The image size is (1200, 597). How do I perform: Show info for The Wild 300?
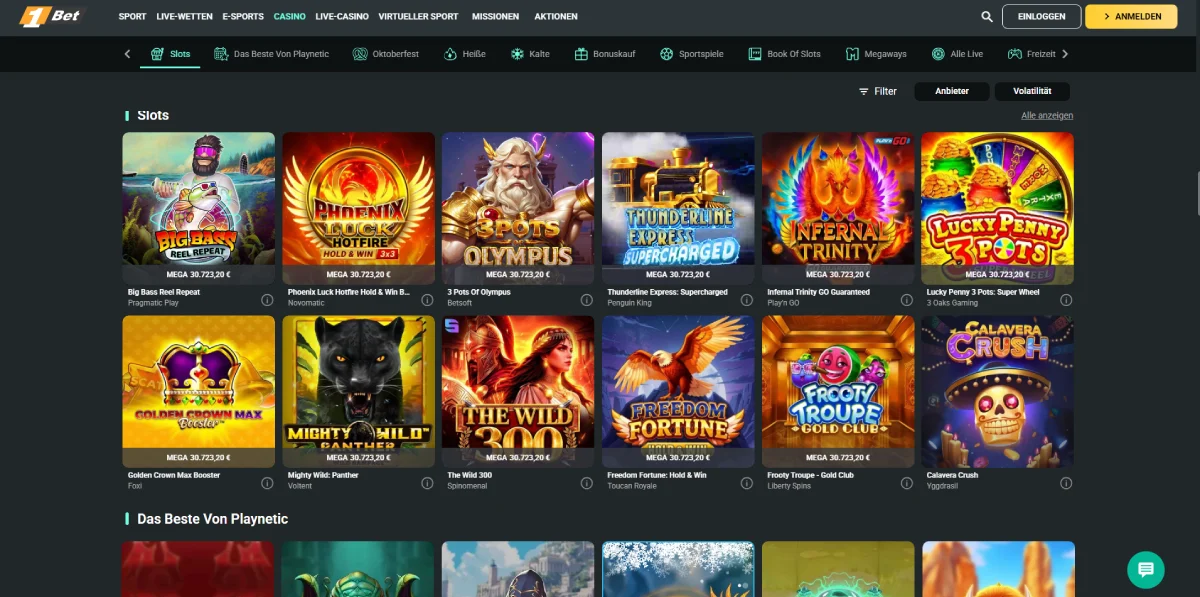tap(587, 483)
